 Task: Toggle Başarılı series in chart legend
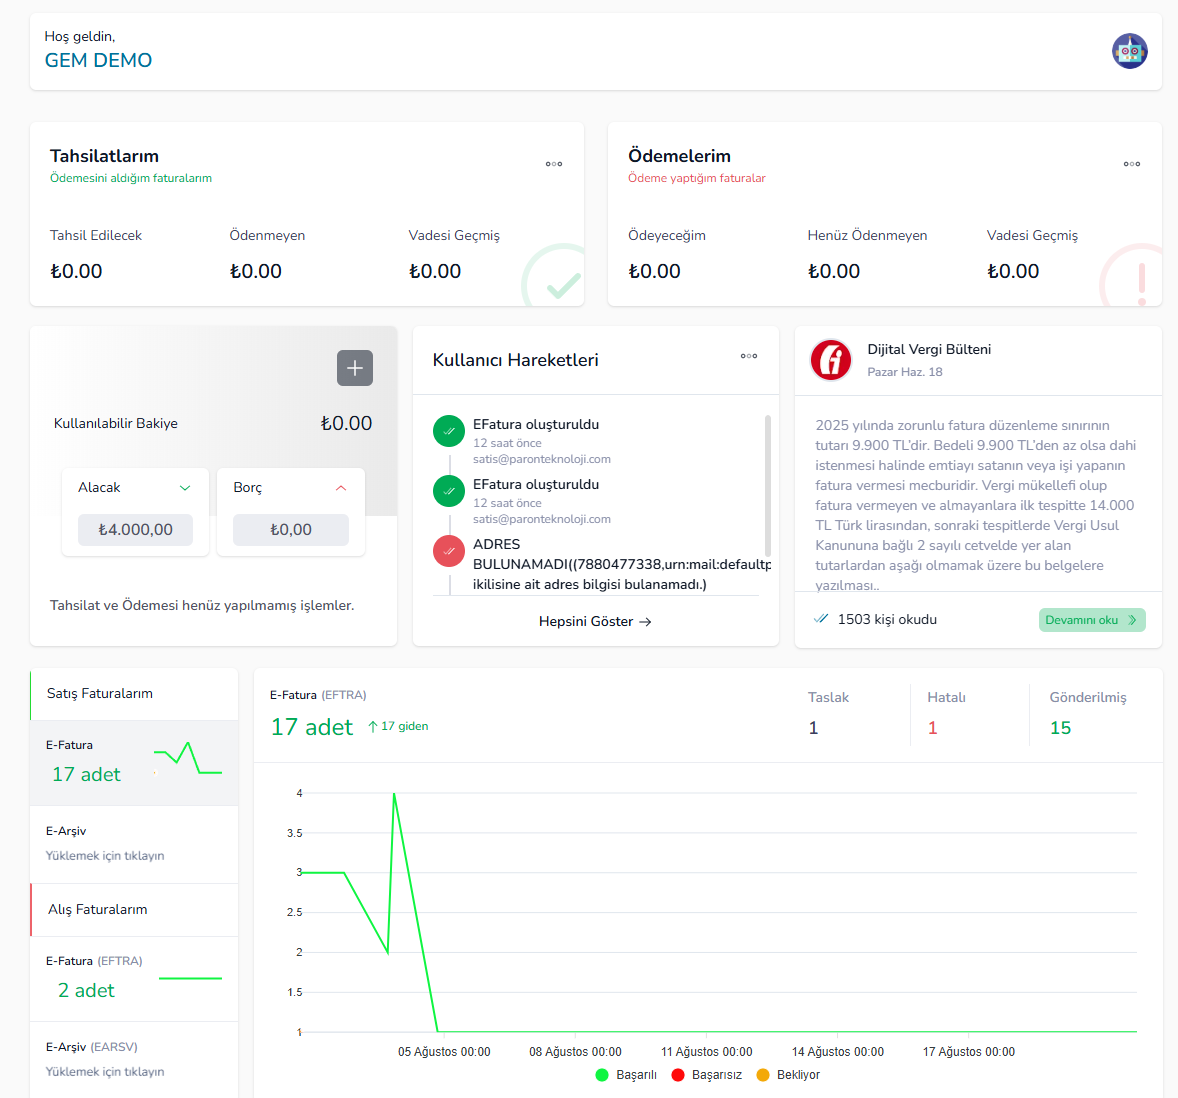tap(626, 1075)
